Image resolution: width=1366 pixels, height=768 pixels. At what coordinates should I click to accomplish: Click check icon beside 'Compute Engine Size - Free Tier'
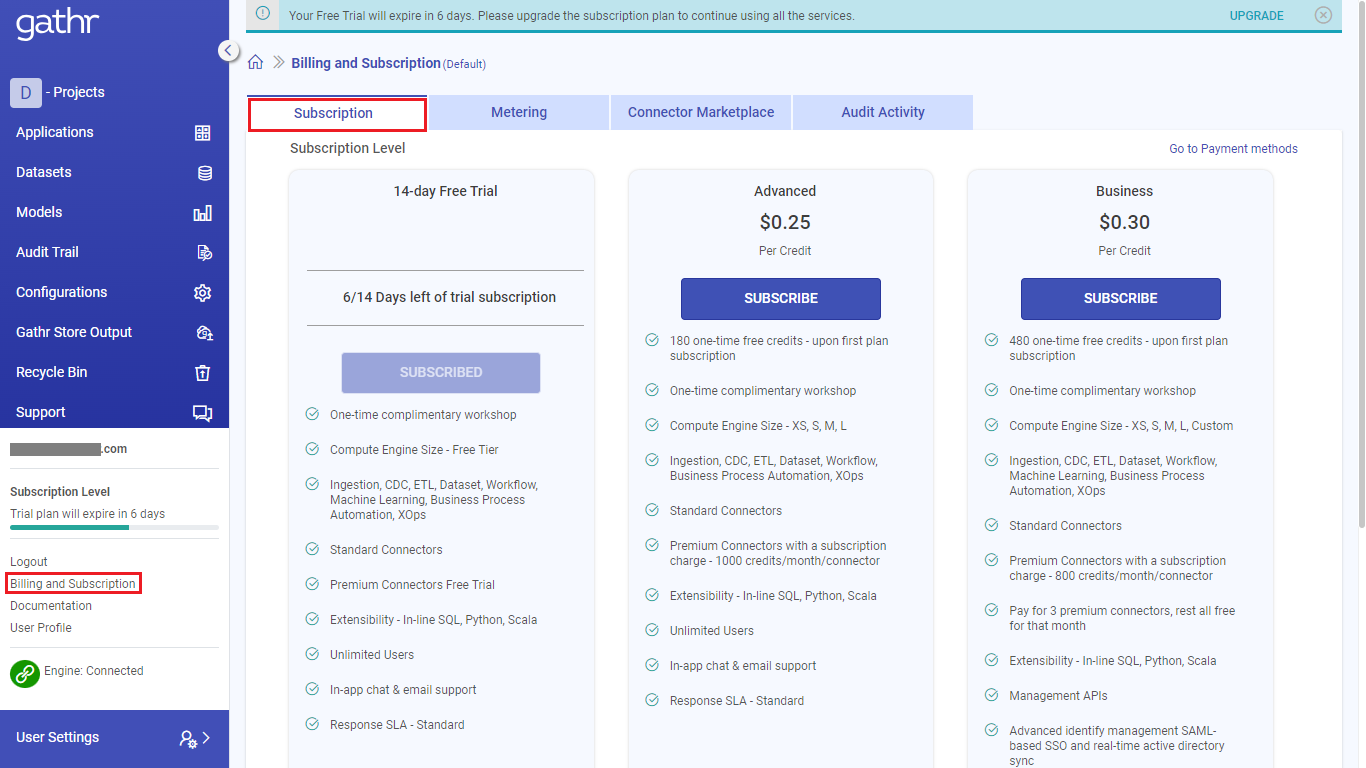point(312,449)
